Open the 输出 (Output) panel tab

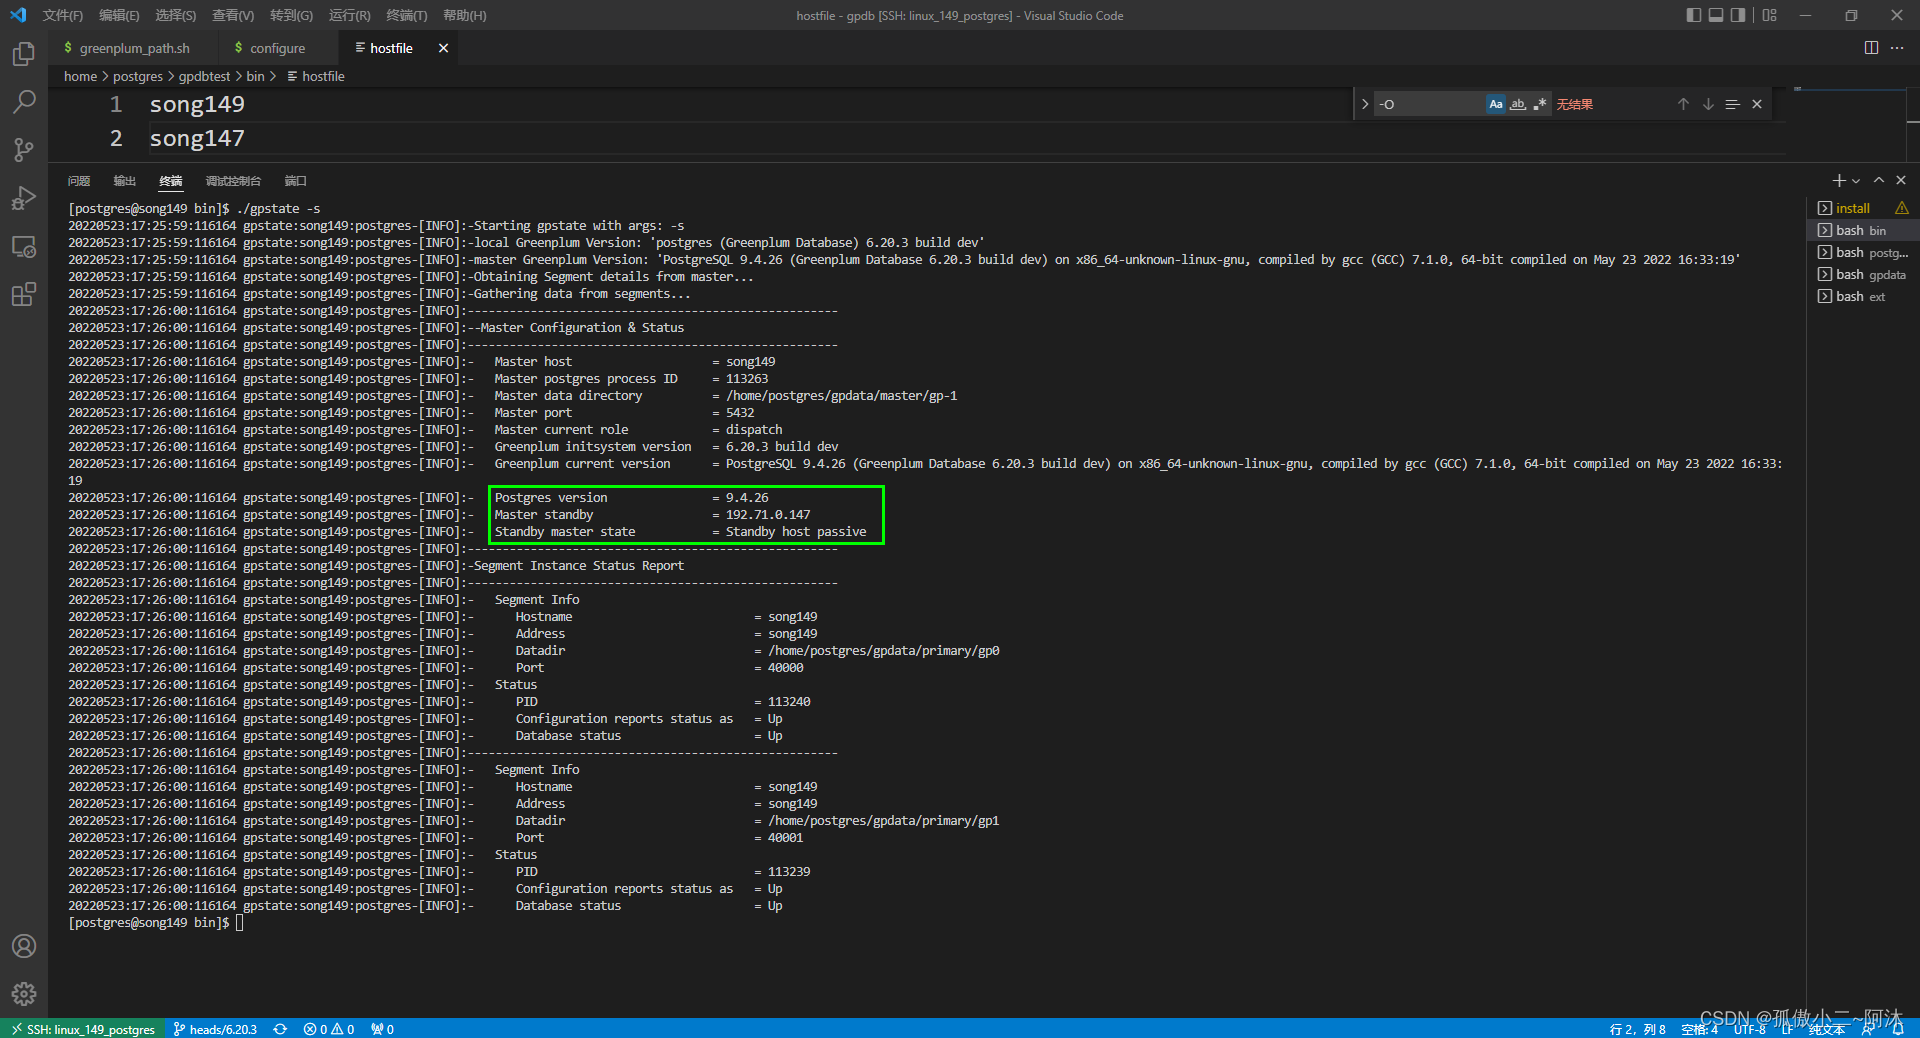124,181
